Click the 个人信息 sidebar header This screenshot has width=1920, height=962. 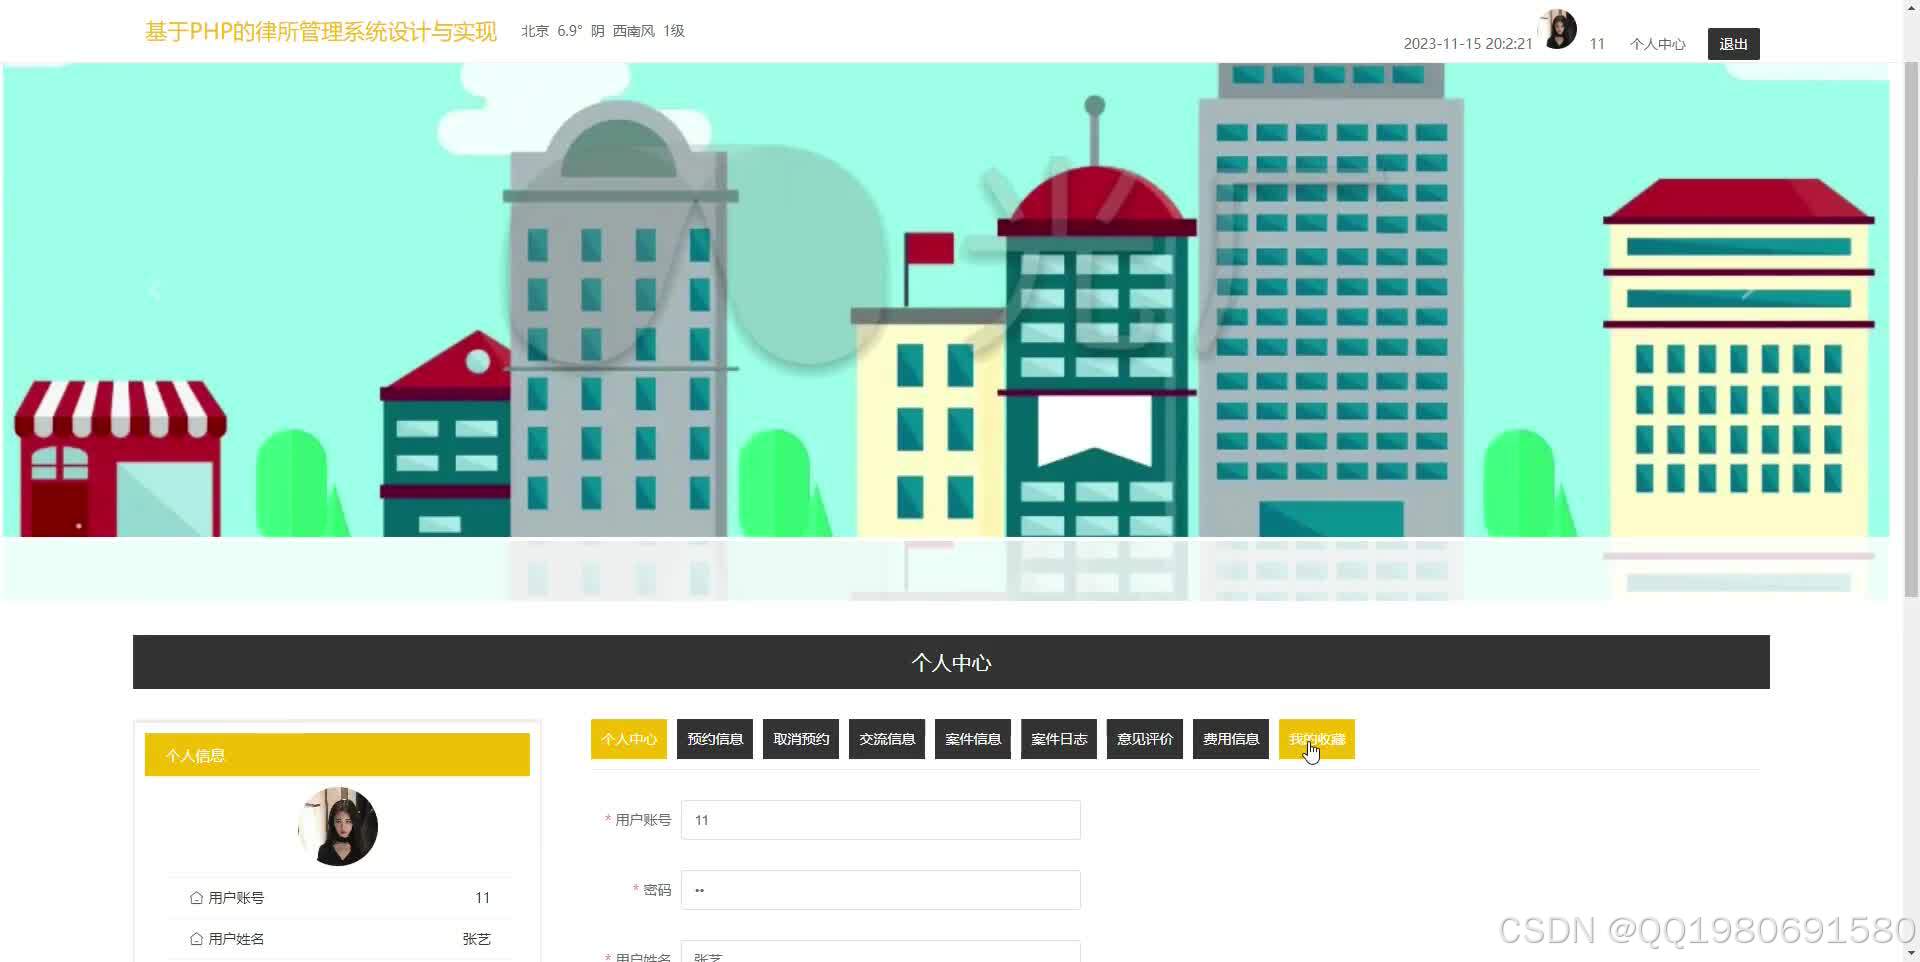(x=196, y=754)
